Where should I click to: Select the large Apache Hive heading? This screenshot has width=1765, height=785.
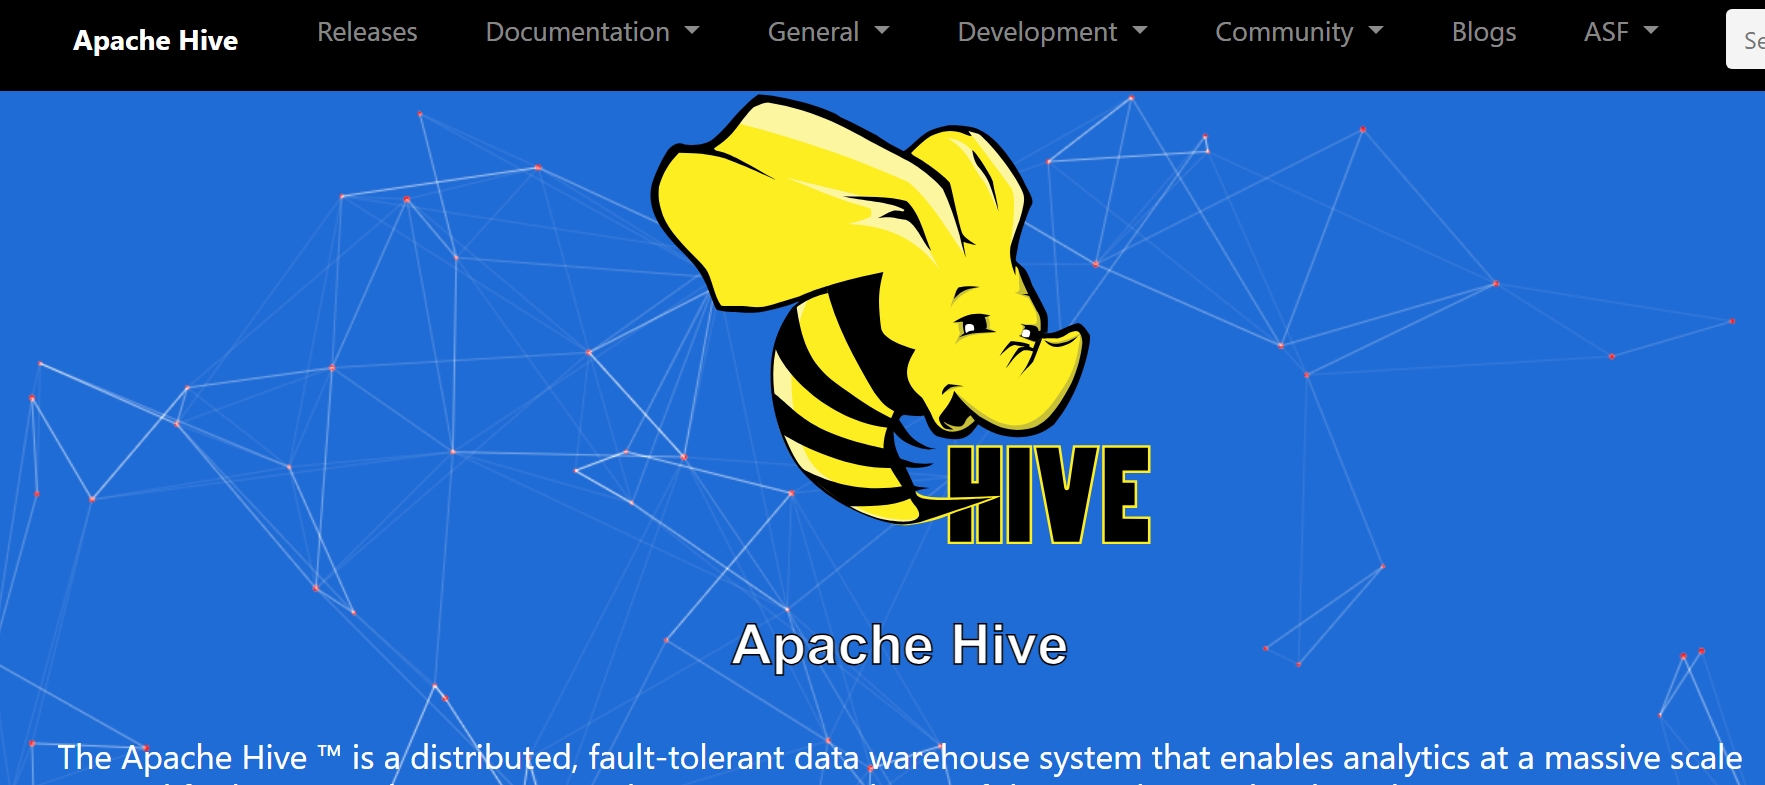pos(900,645)
